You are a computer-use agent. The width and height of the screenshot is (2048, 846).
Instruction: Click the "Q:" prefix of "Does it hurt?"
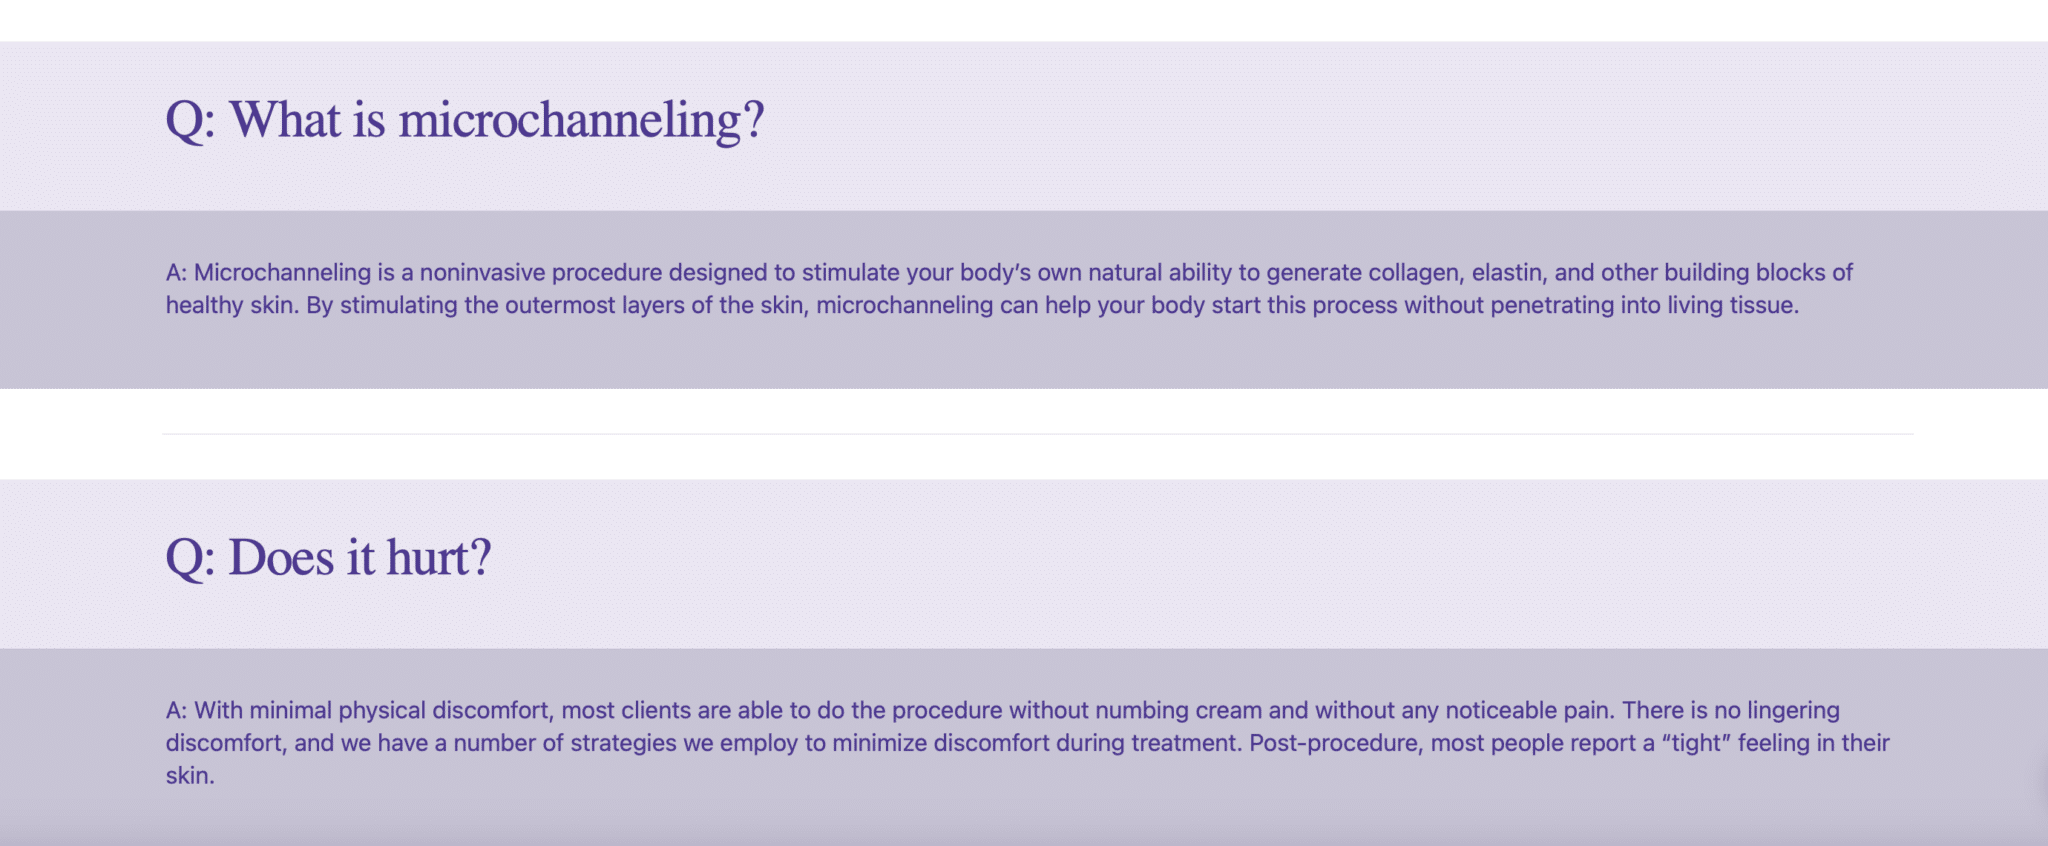coord(190,558)
